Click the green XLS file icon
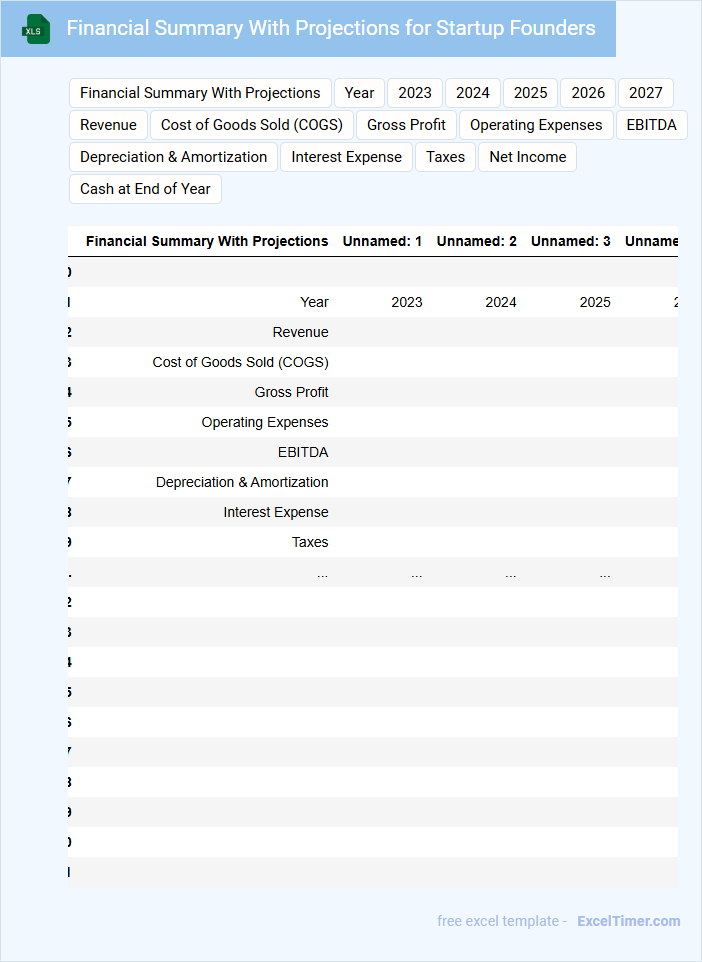The width and height of the screenshot is (702, 962). tap(35, 29)
